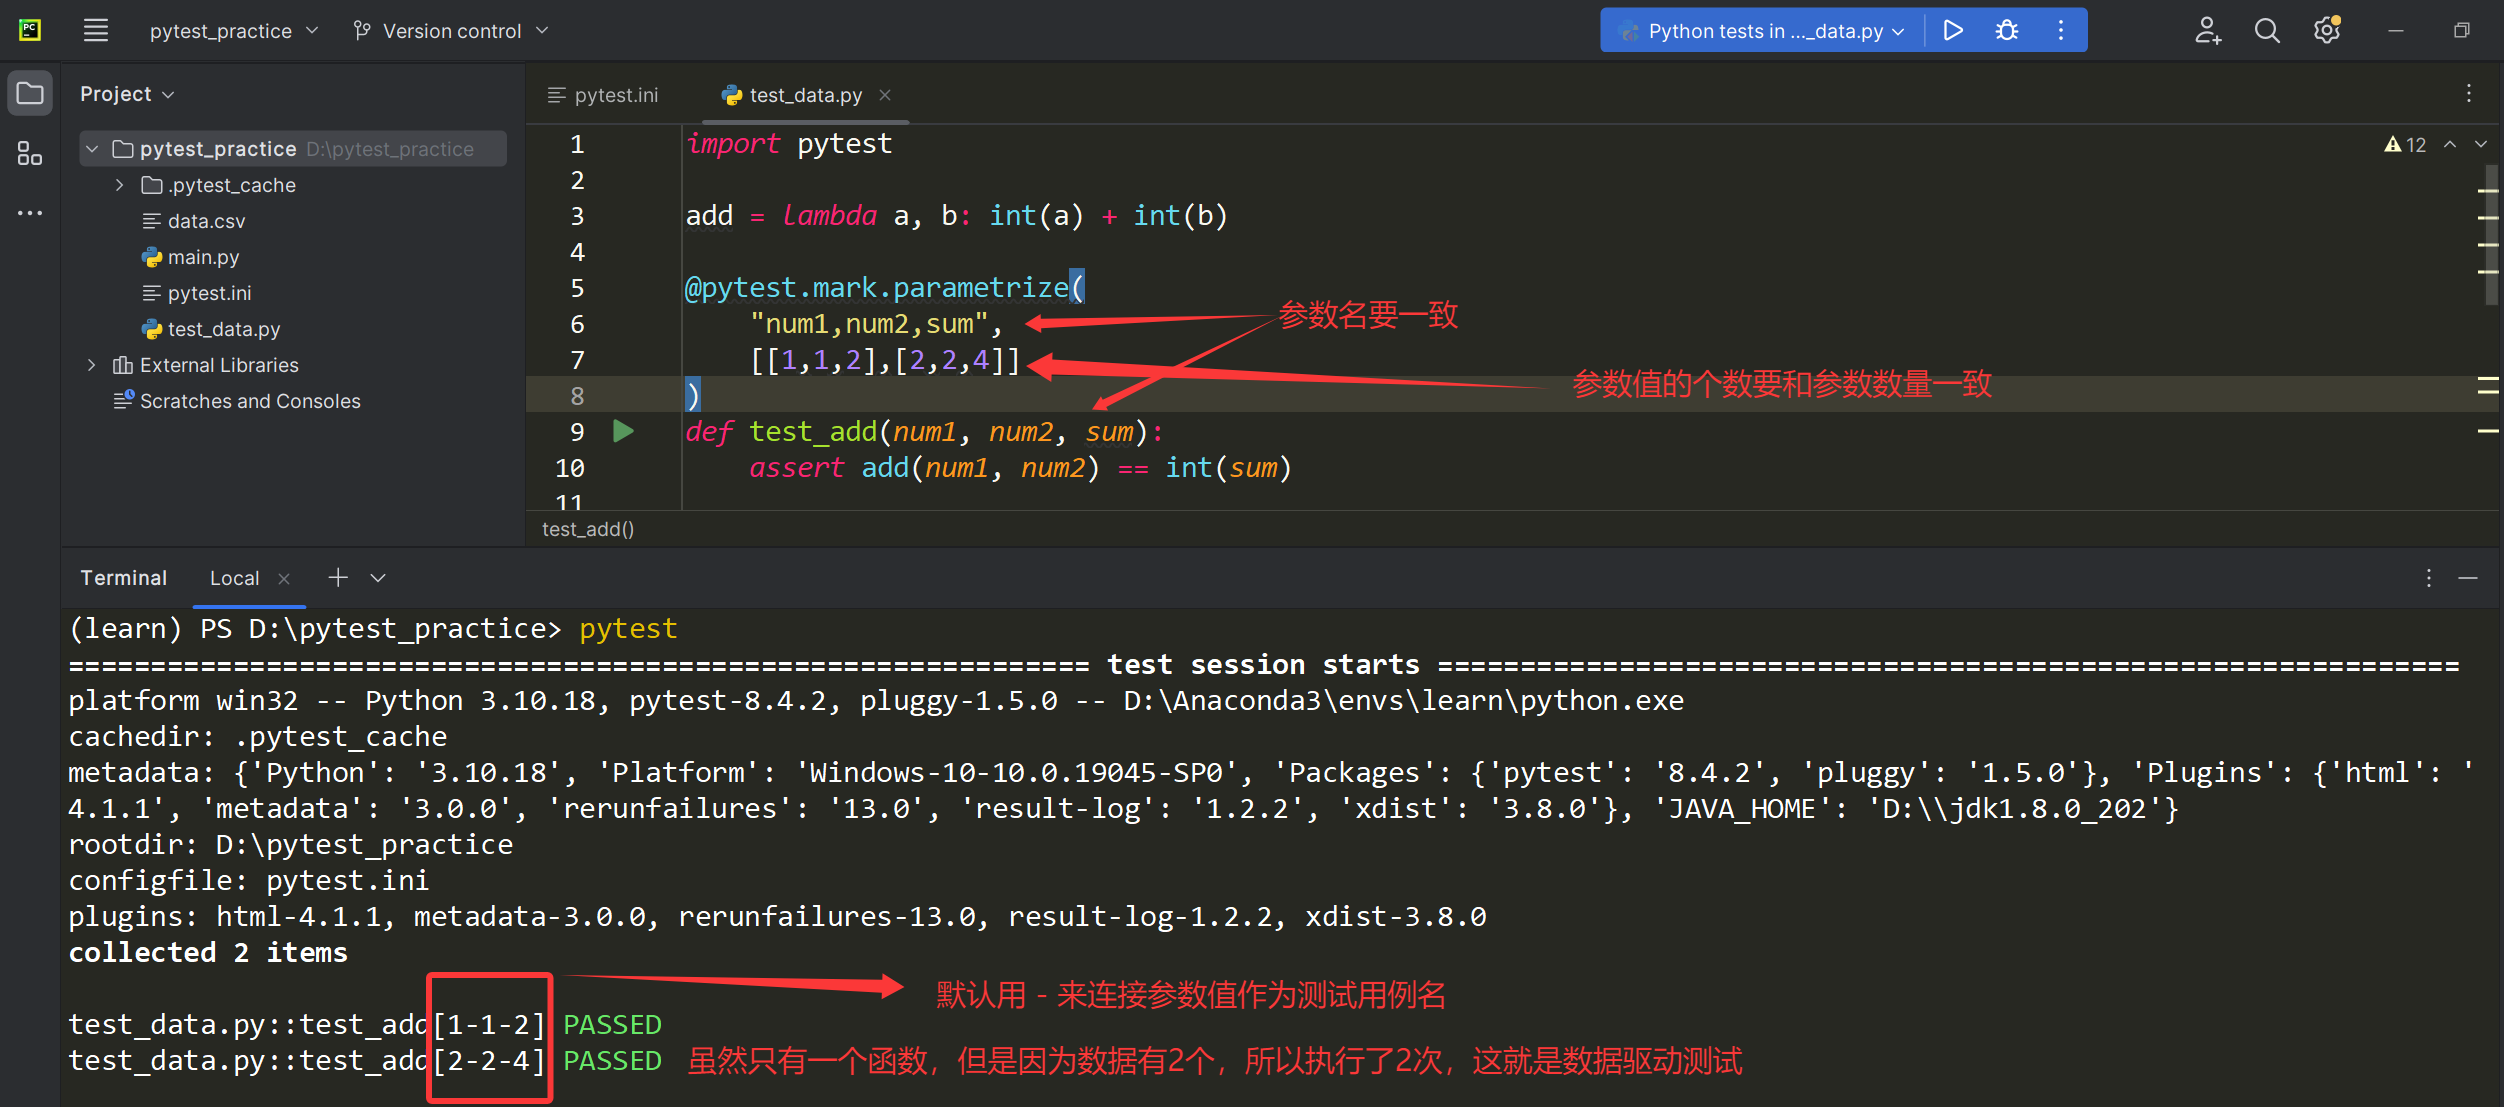Open main.py in project tree

click(x=203, y=257)
